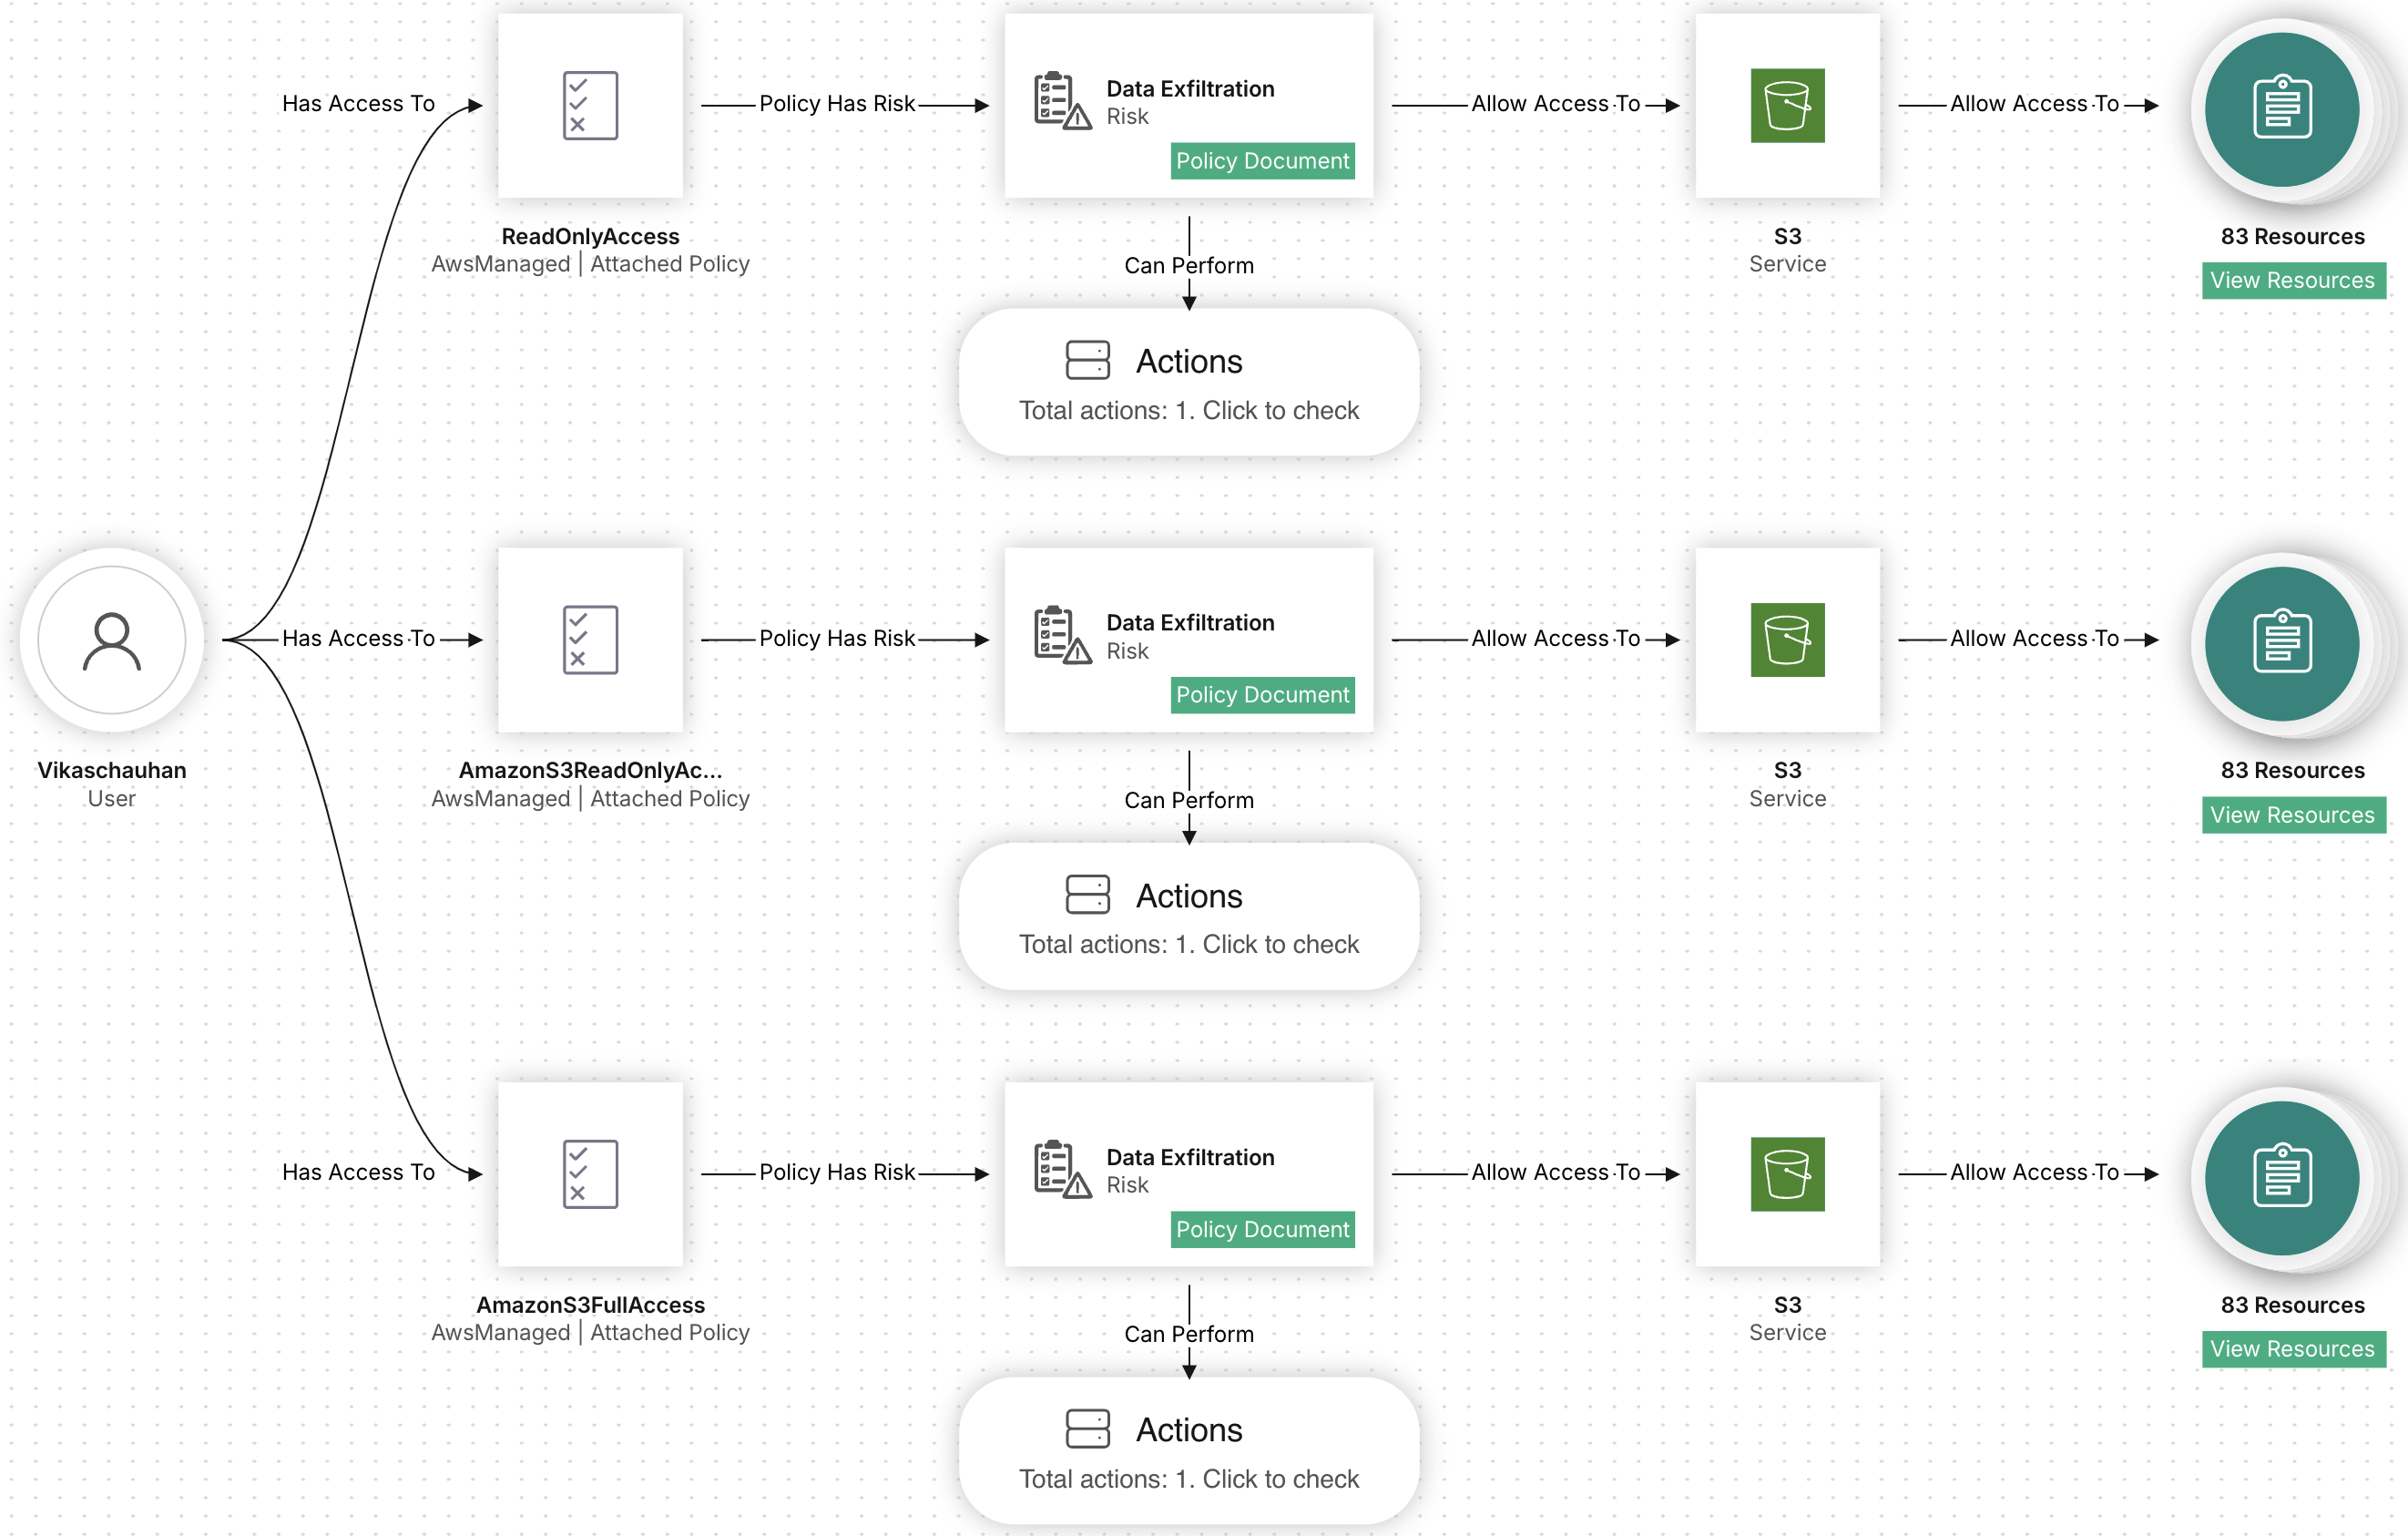Click the S3 bucket icon for AmazonS3ReadOnlyAccess
The height and width of the screenshot is (1536, 2408).
pyautogui.click(x=1787, y=640)
